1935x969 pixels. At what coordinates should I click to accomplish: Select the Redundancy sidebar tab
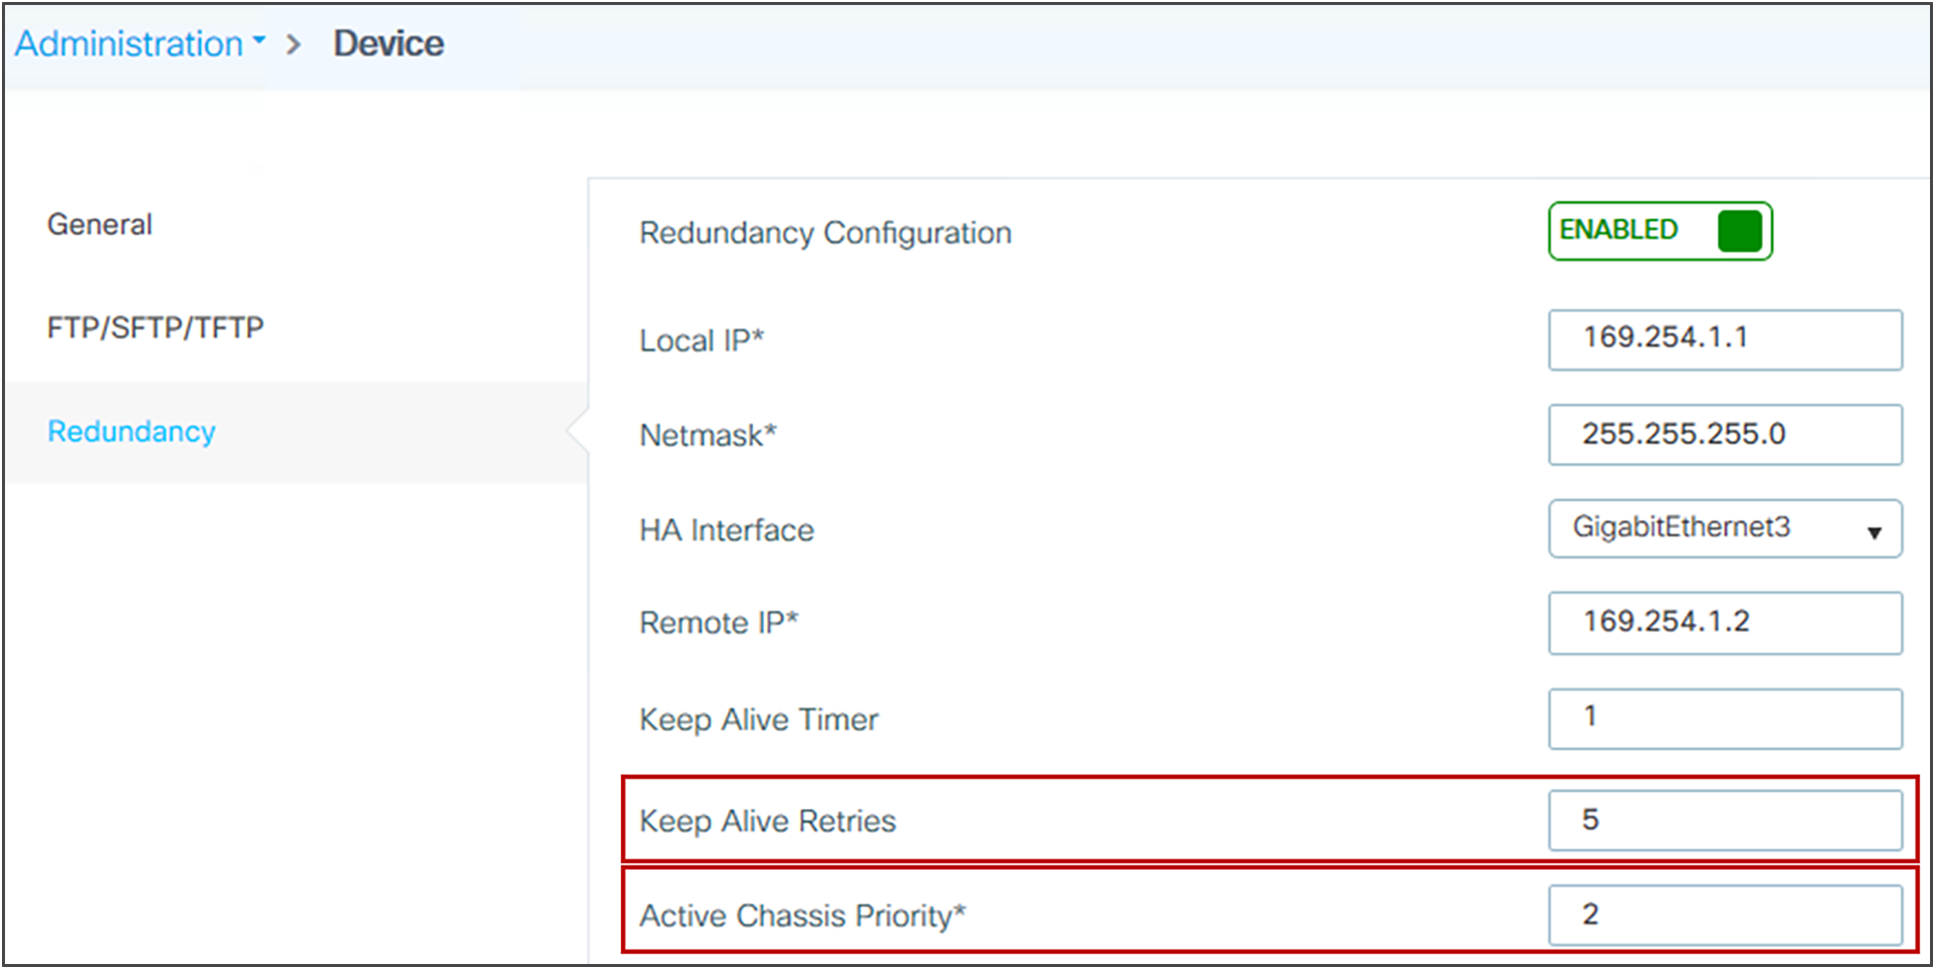(131, 431)
